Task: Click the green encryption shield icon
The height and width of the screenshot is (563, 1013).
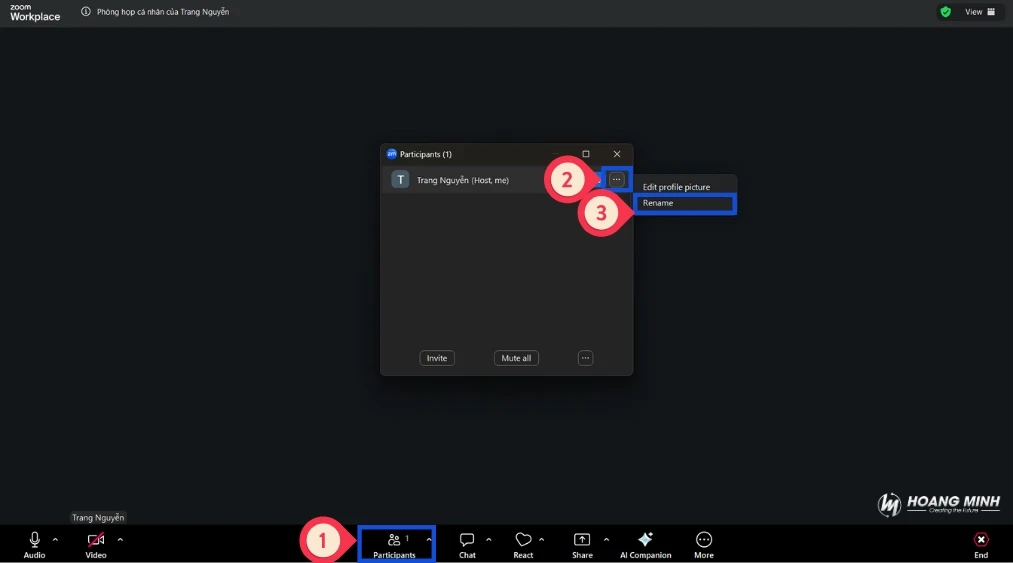Action: pos(945,12)
